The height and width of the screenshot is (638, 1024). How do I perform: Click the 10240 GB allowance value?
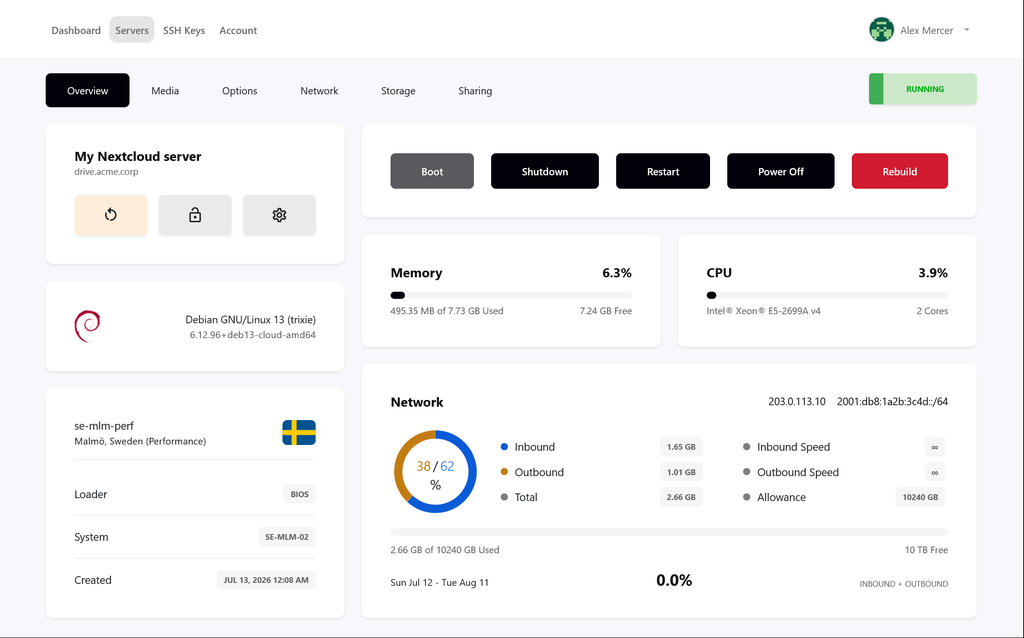click(x=920, y=497)
